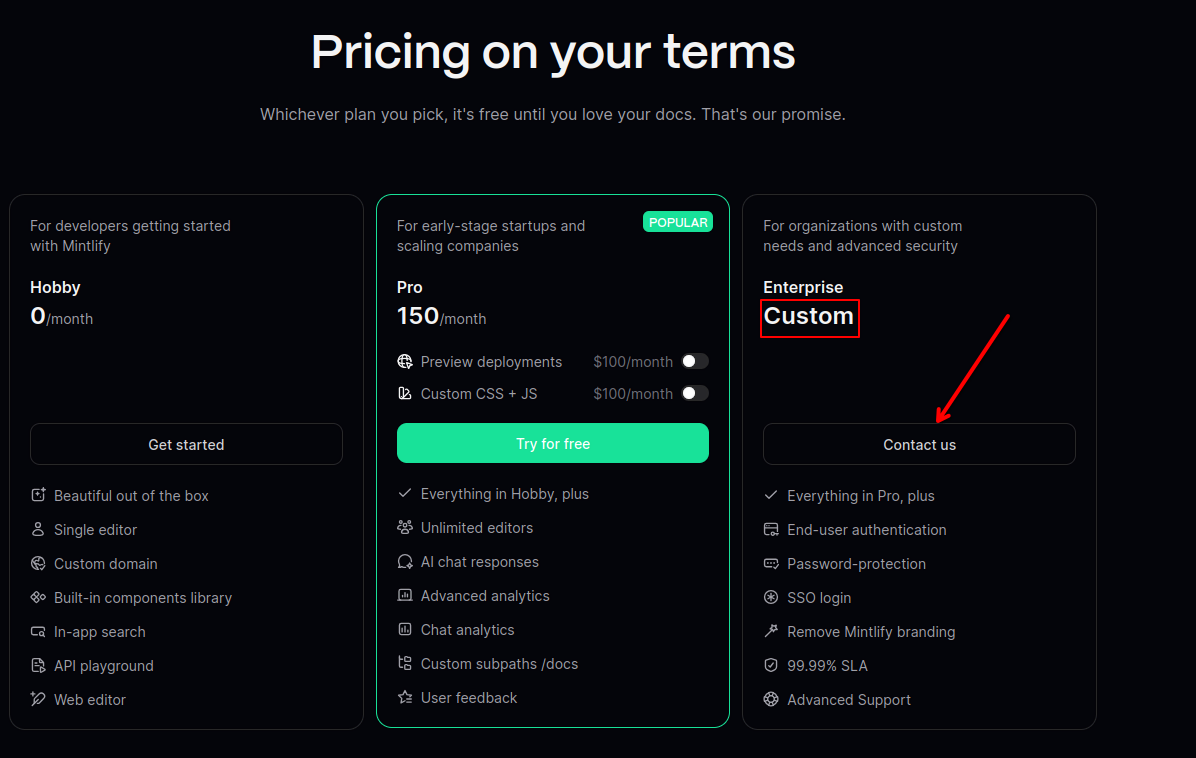Click Try for free on the Pro plan
Viewport: 1196px width, 758px height.
pos(552,443)
